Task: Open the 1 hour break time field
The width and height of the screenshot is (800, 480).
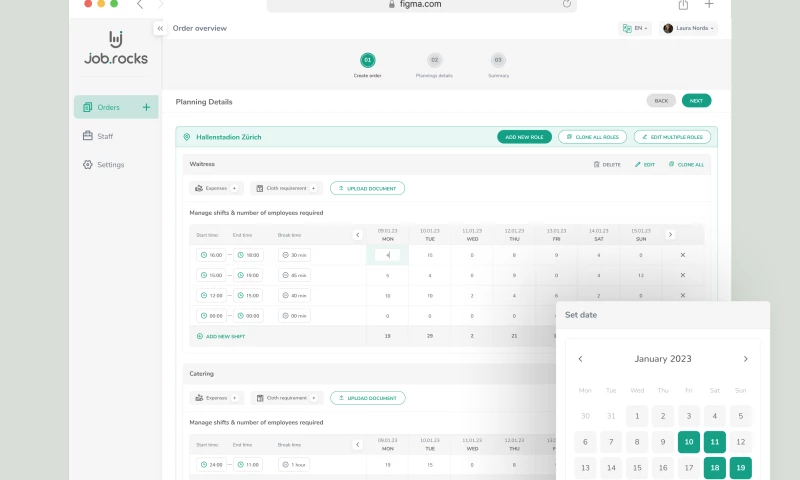Action: click(294, 465)
